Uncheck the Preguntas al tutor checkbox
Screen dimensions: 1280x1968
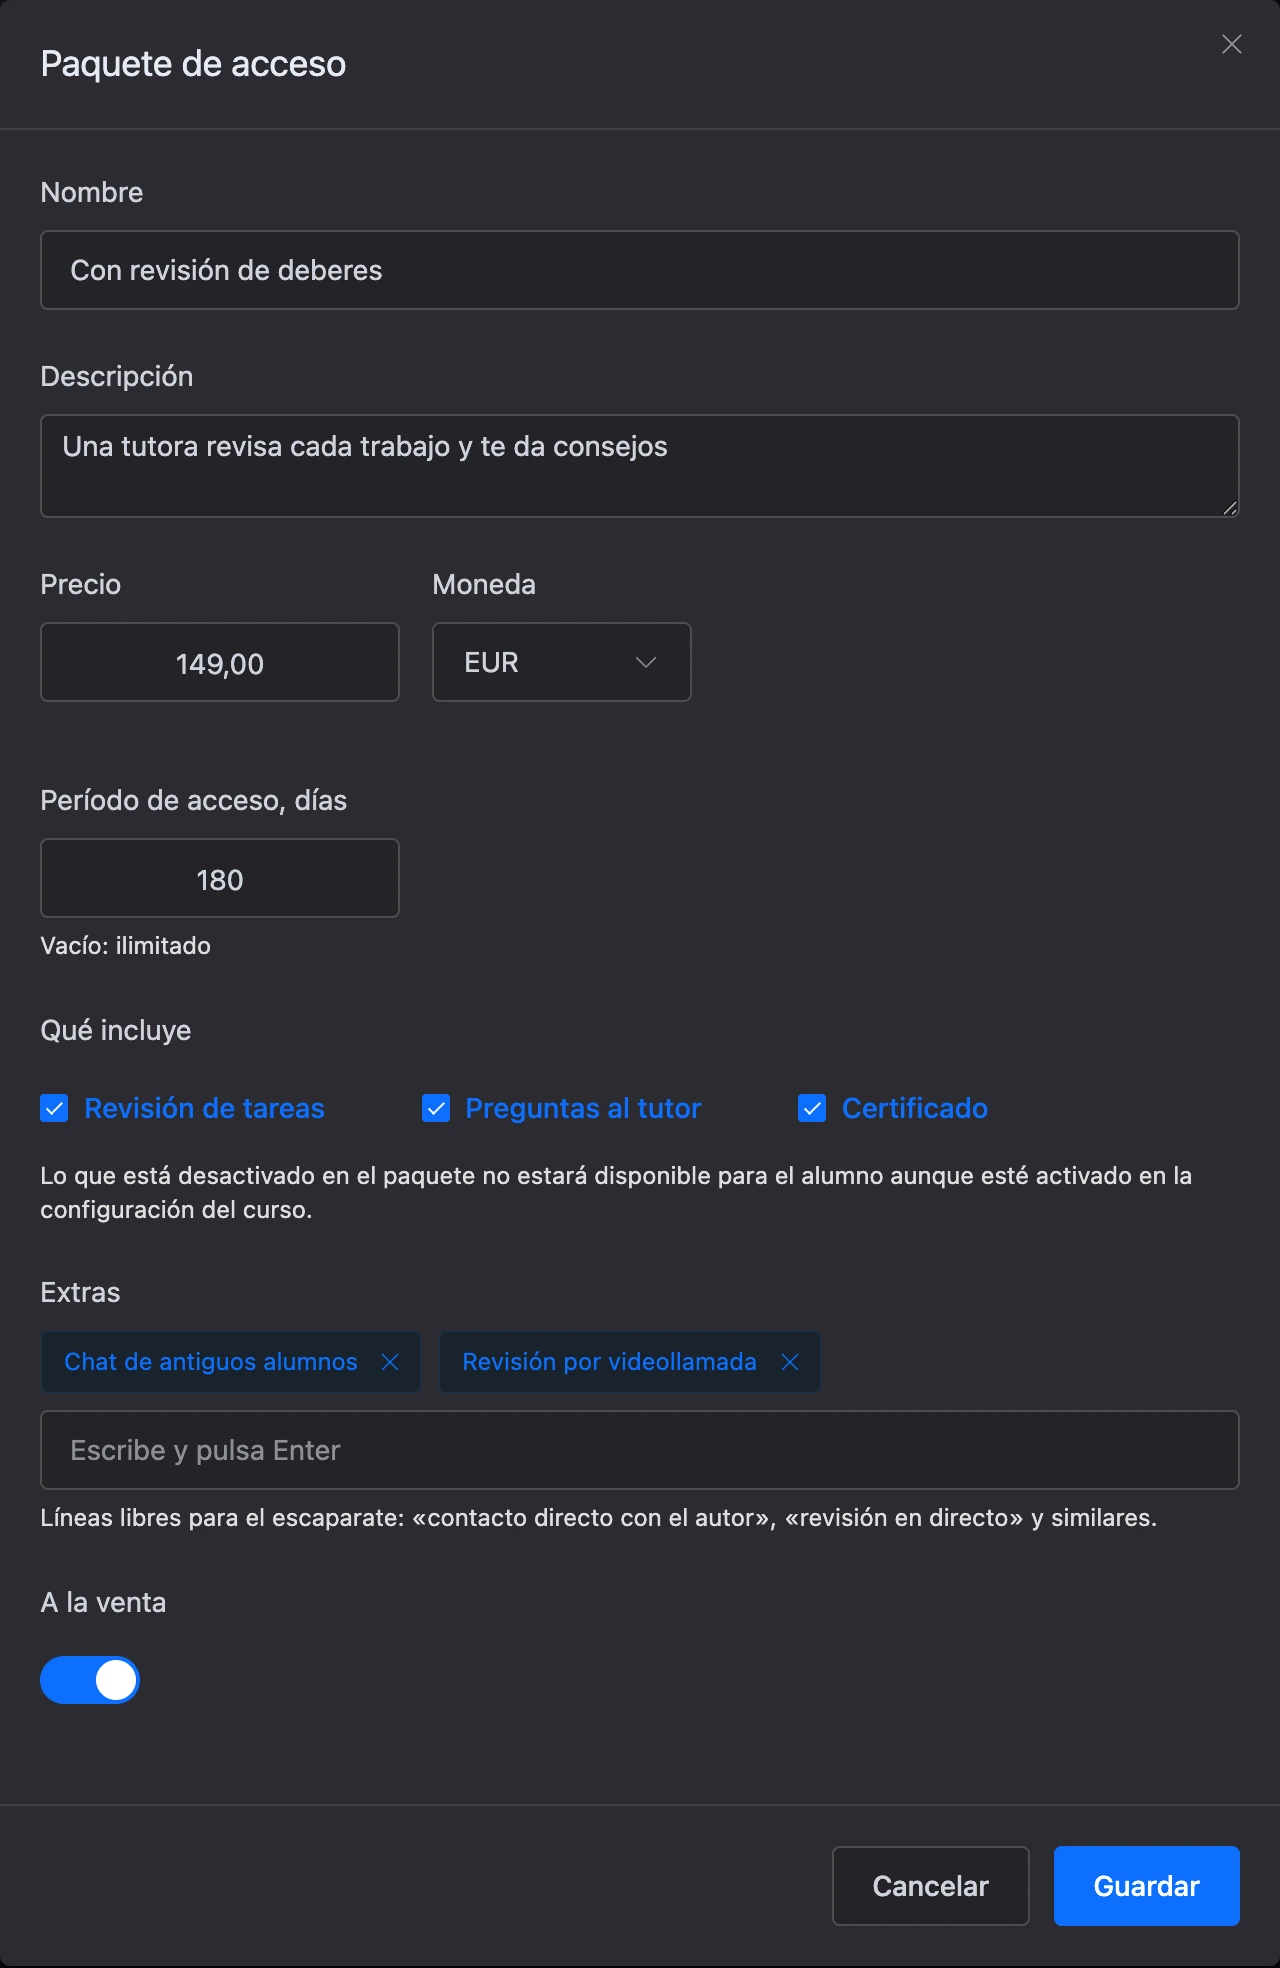click(436, 1108)
